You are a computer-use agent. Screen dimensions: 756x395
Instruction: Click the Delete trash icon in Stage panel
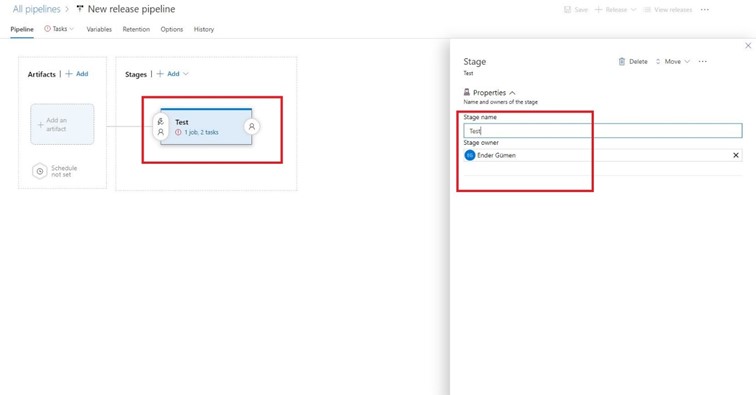pos(621,62)
